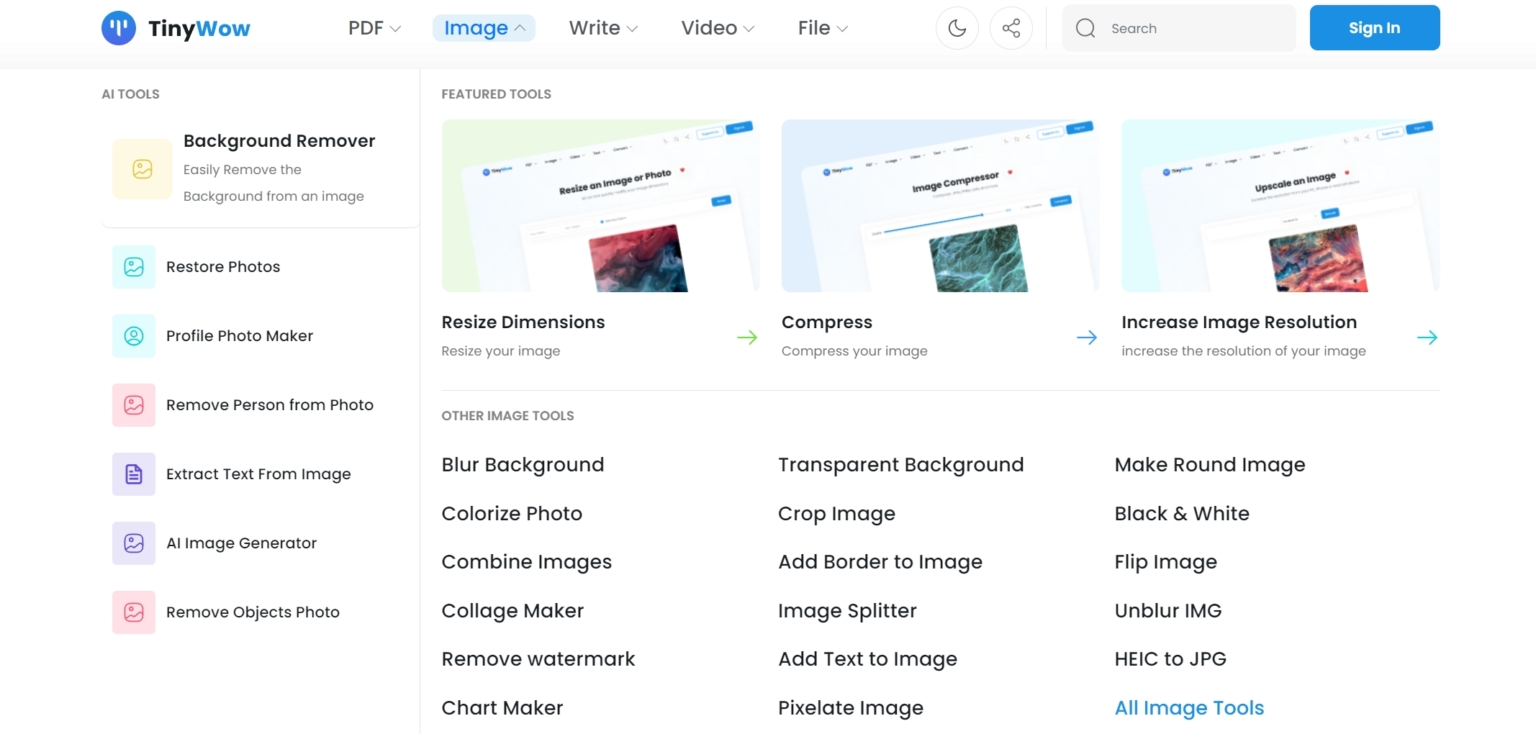Expand the PDF dropdown menu

pos(374,28)
